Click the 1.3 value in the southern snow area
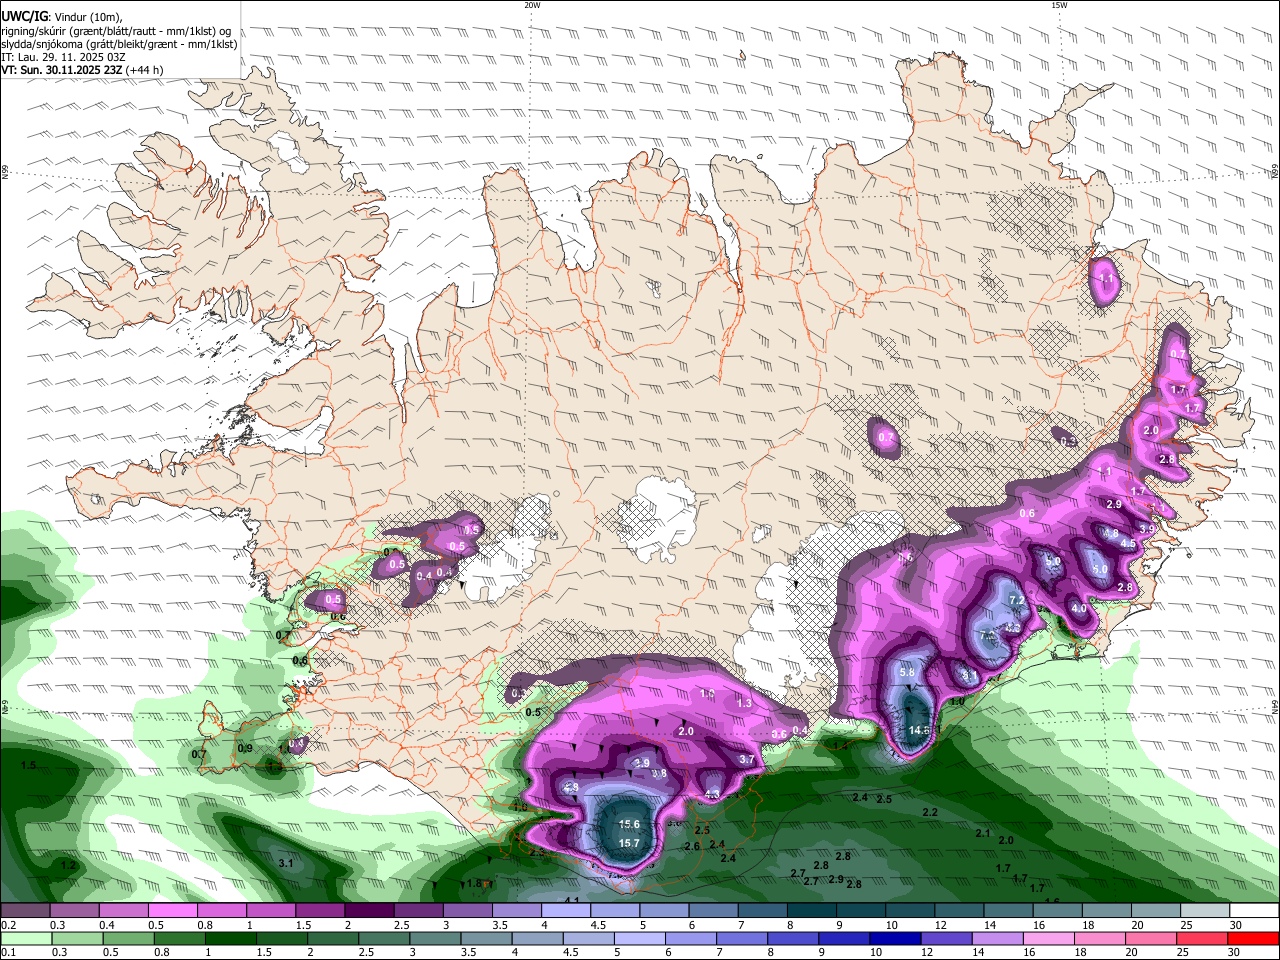This screenshot has height=960, width=1280. pyautogui.click(x=743, y=704)
